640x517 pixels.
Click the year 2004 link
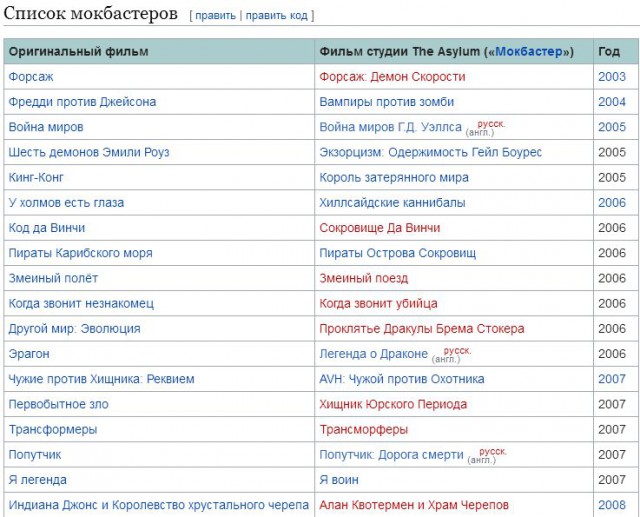coord(611,102)
